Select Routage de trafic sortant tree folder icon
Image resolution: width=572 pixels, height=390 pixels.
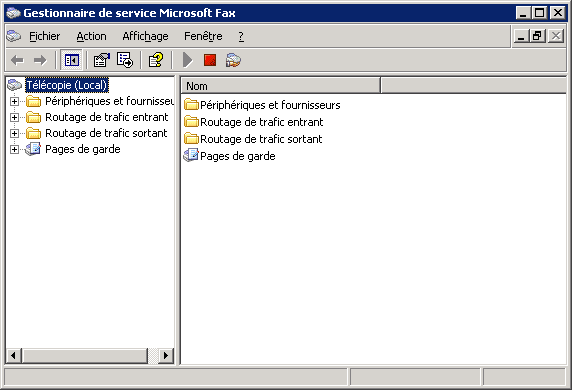[x=34, y=133]
